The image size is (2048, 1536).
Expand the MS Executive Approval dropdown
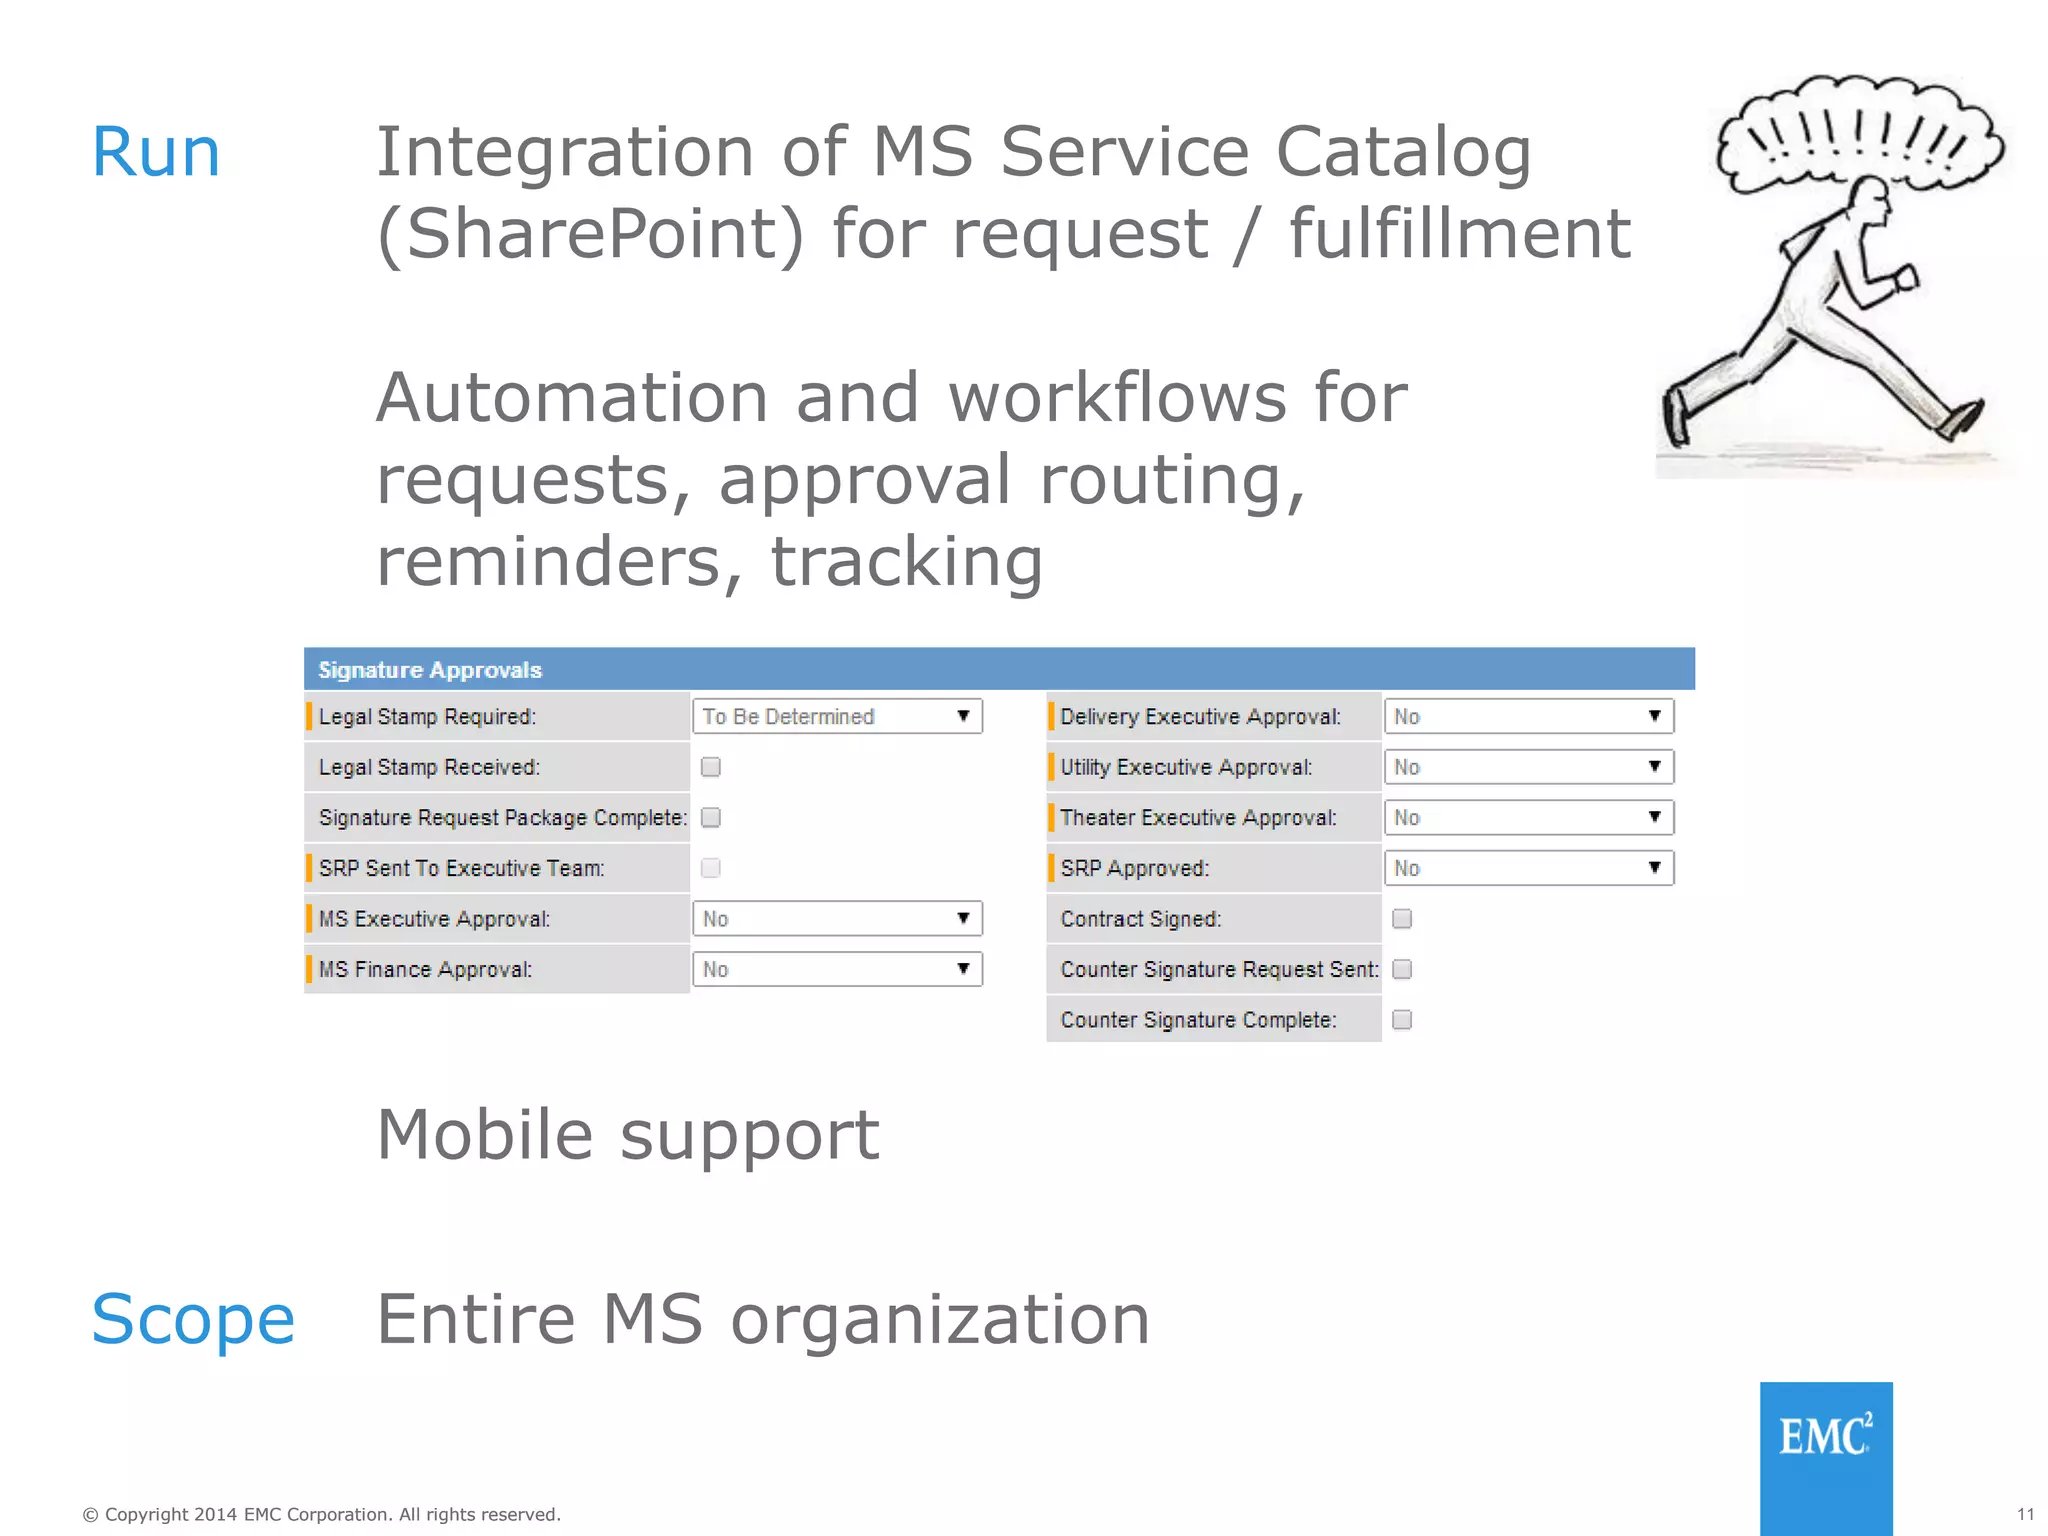pos(837,918)
